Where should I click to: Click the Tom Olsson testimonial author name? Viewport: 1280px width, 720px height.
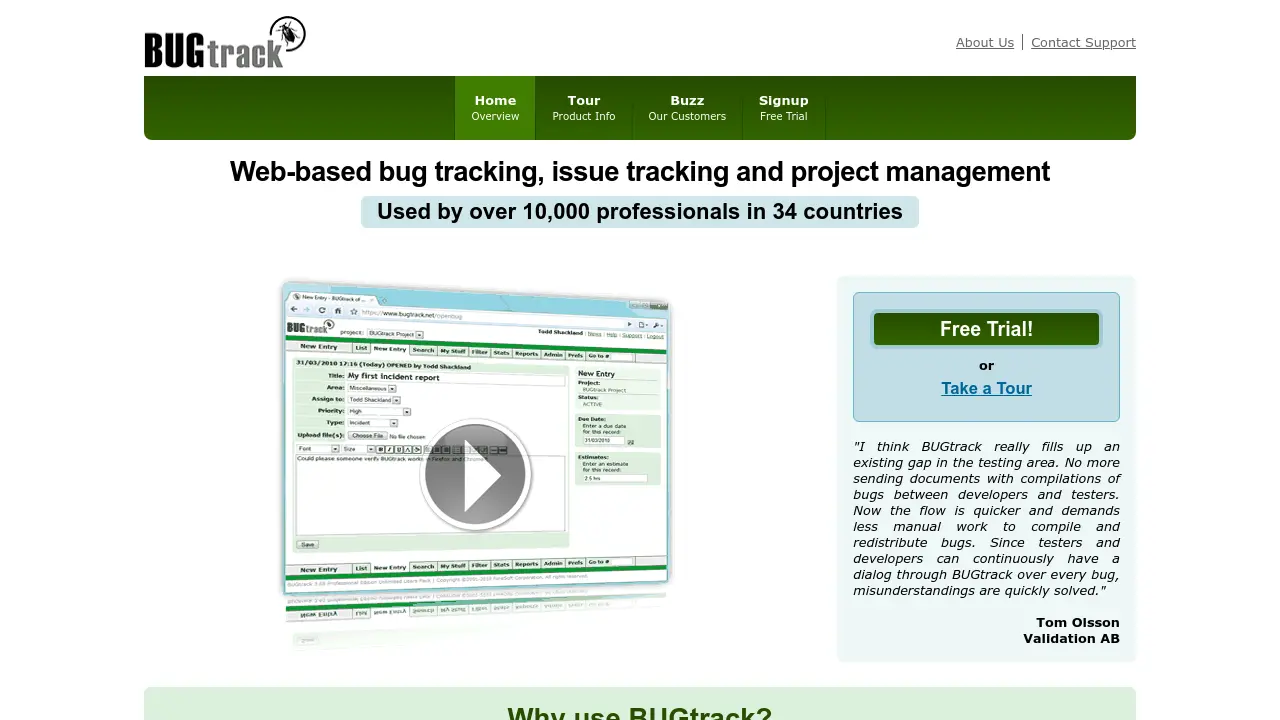tap(1078, 622)
